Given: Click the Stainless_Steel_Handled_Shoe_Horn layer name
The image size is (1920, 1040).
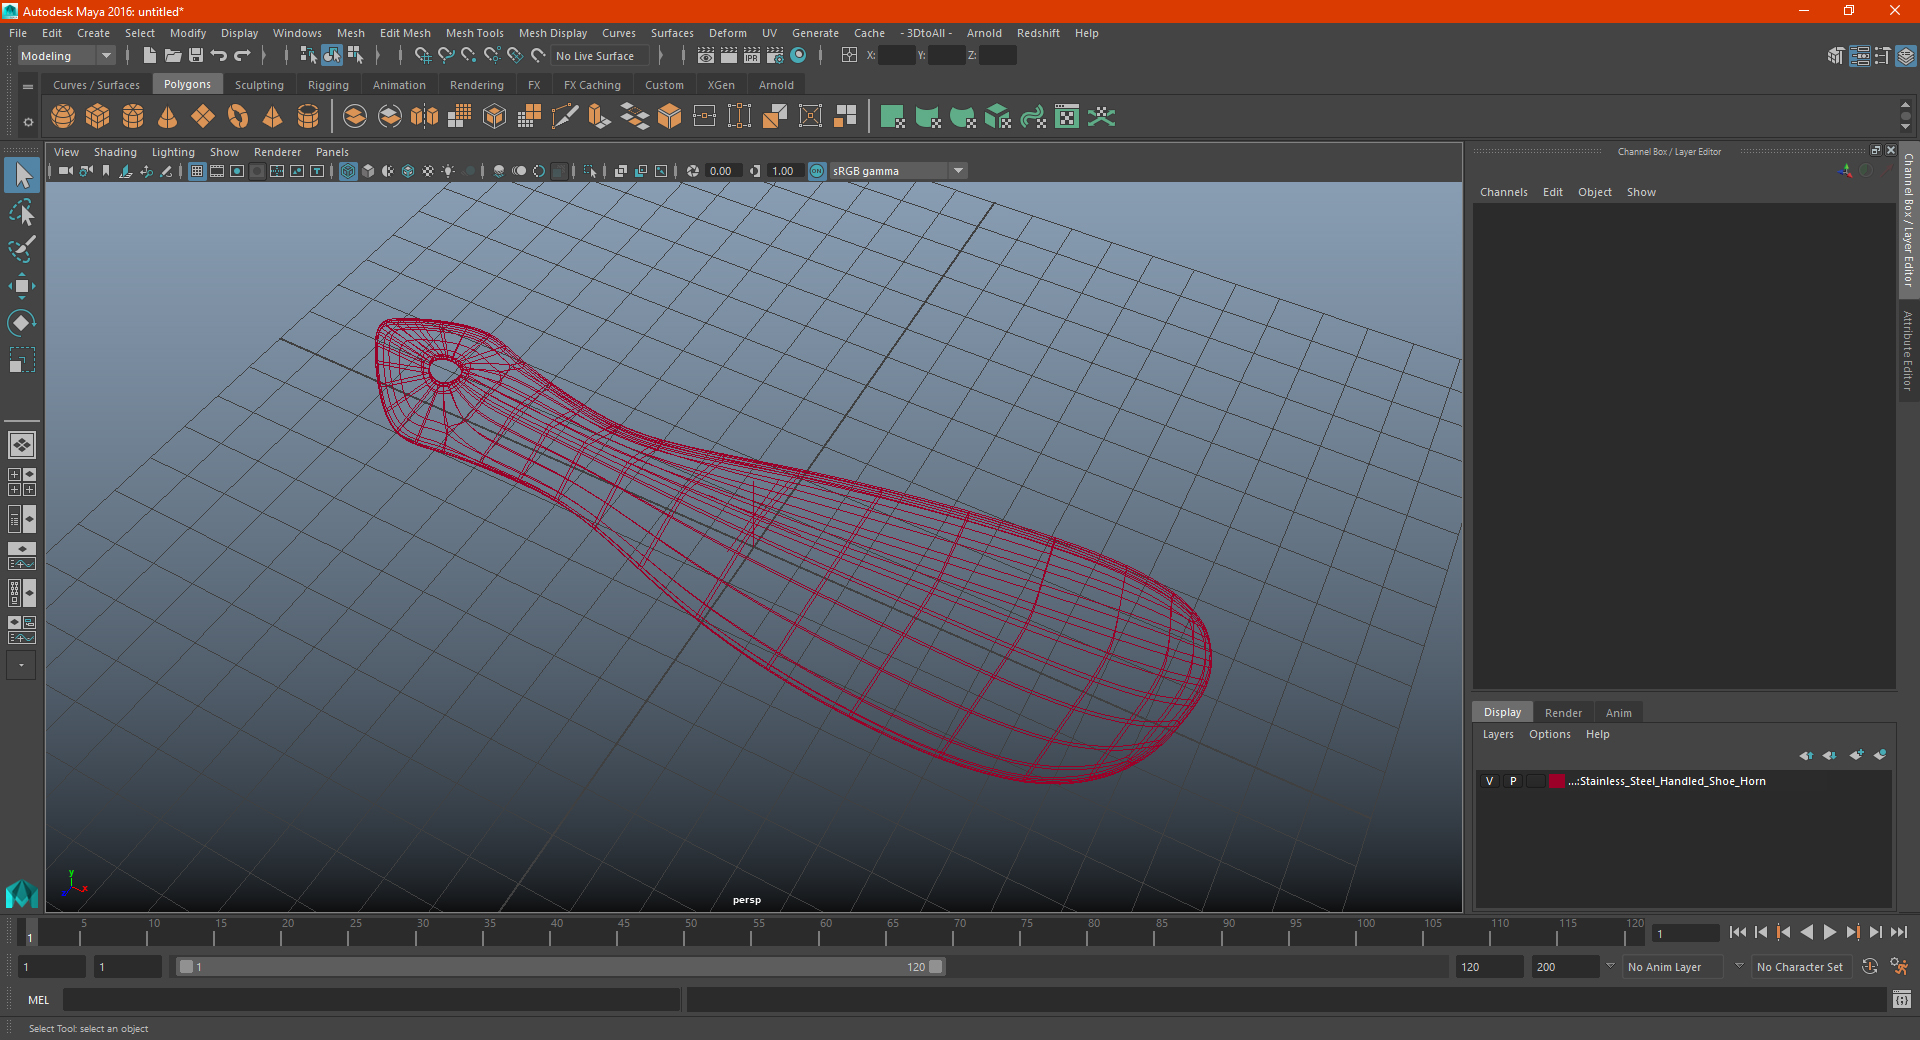Looking at the screenshot, I should click(1667, 781).
